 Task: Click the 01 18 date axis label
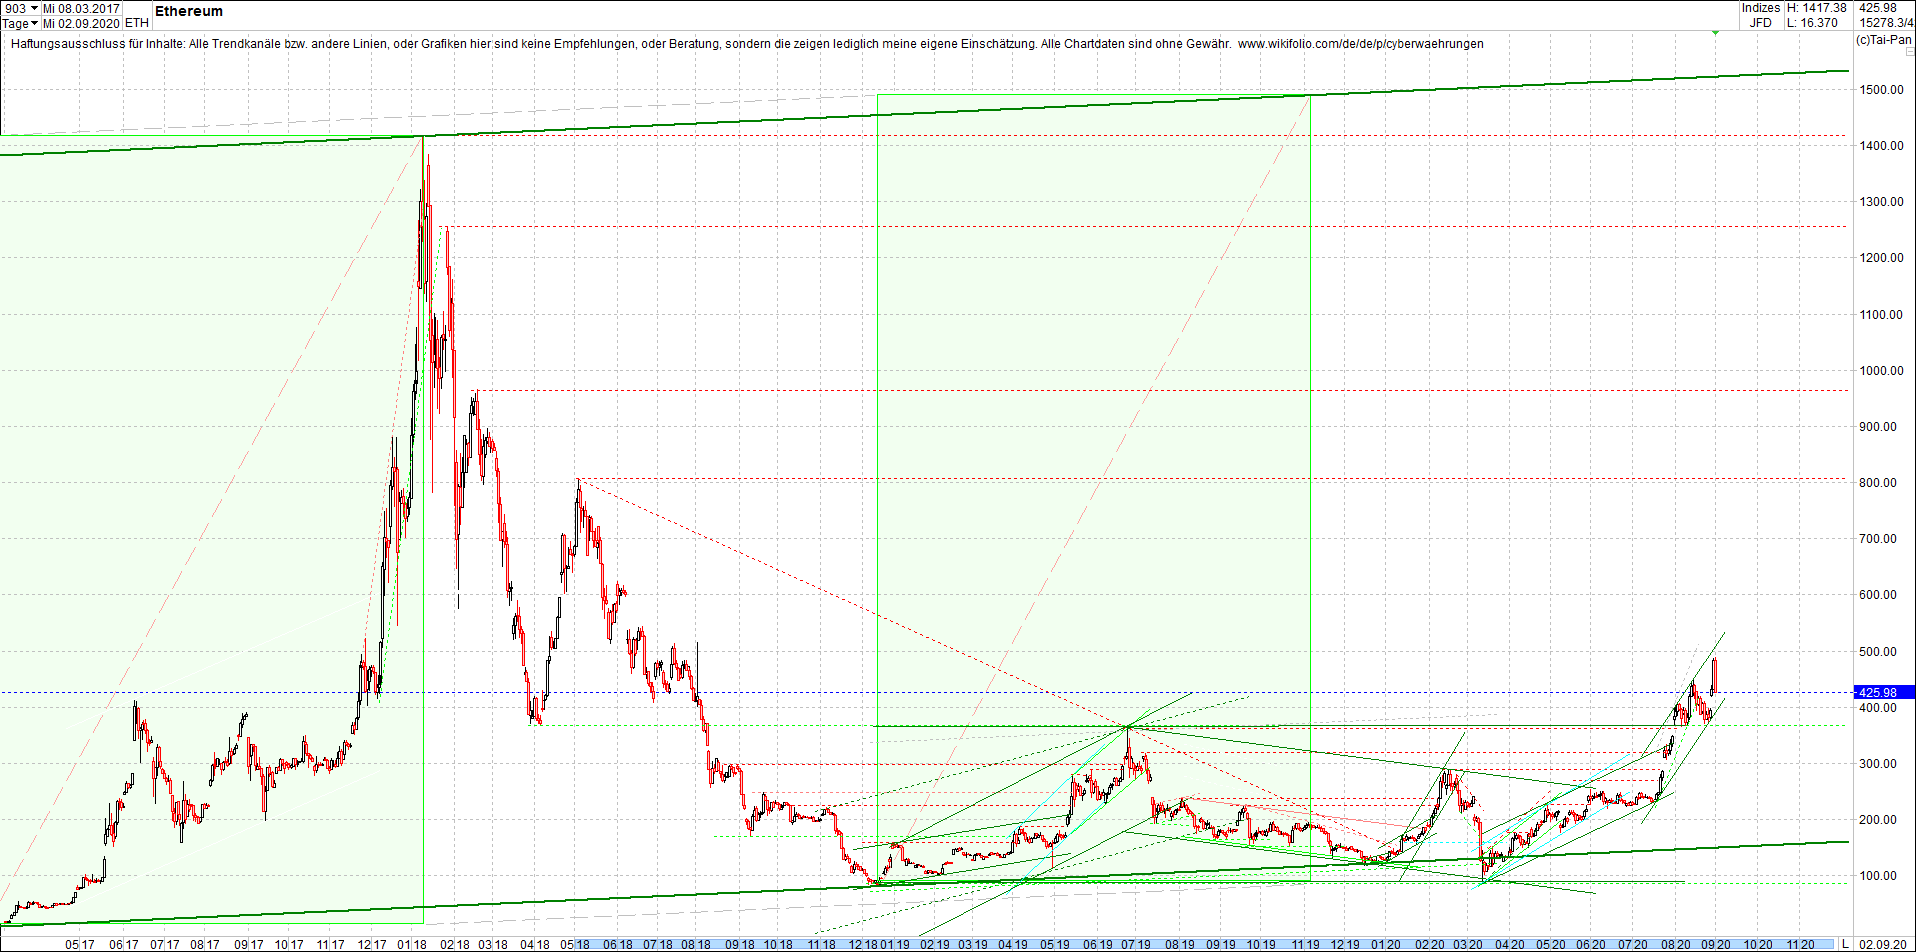412,945
